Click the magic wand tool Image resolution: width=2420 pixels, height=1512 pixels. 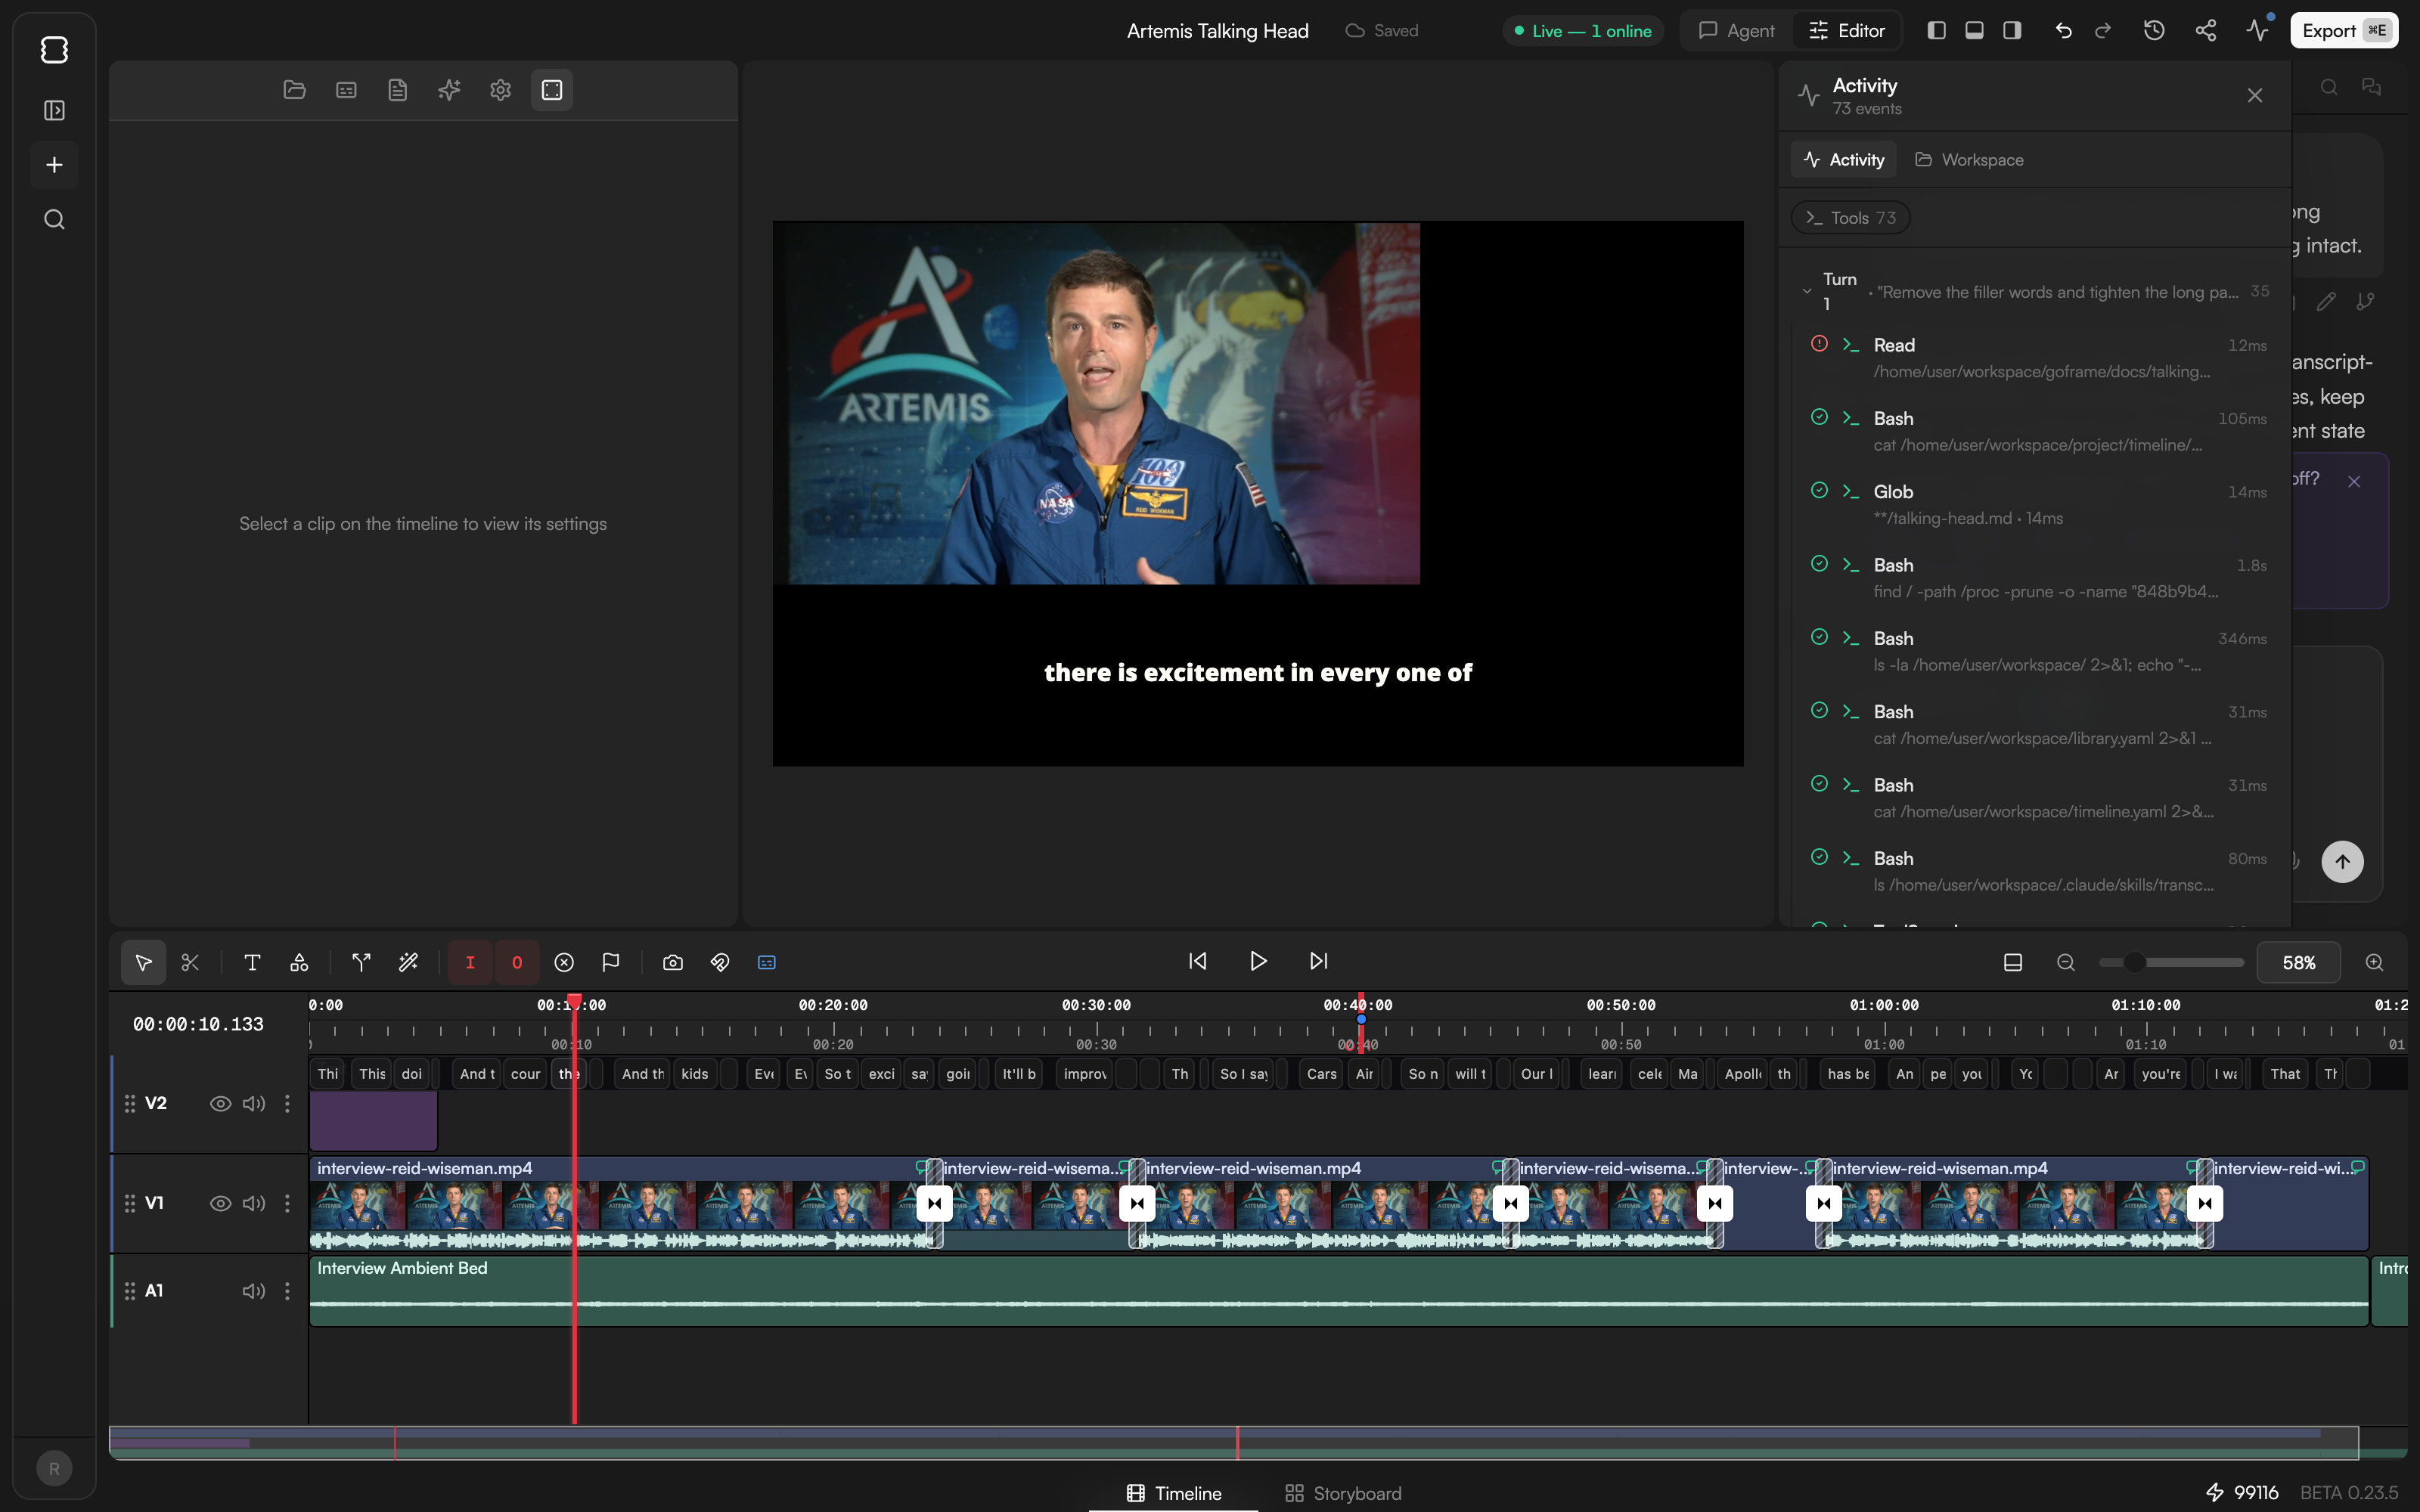click(408, 962)
